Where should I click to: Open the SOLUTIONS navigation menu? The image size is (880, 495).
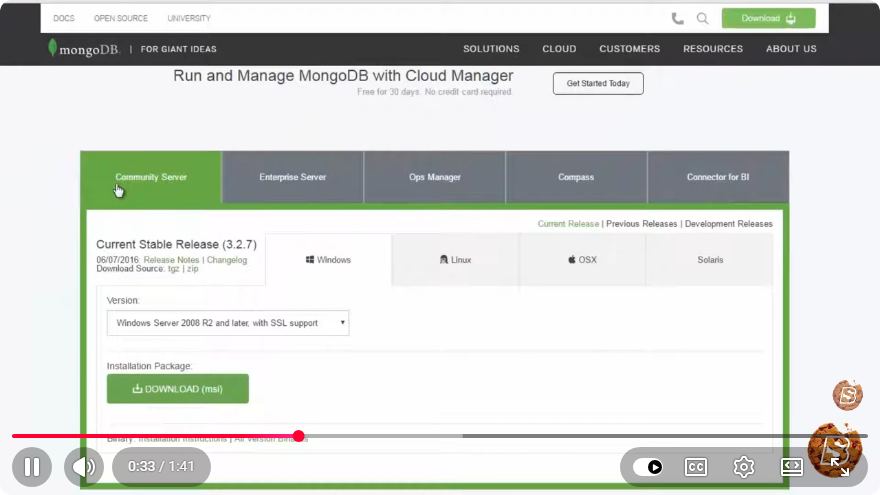coord(491,49)
